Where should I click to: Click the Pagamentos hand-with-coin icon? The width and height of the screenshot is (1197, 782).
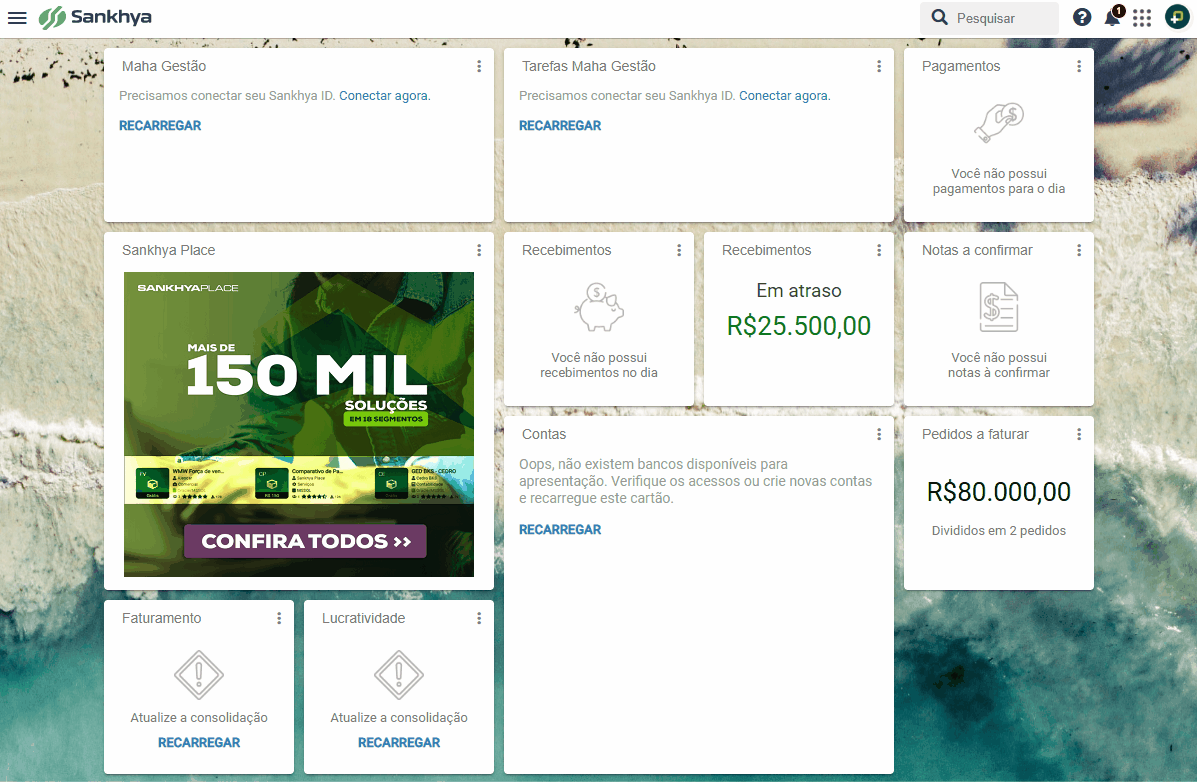point(999,122)
